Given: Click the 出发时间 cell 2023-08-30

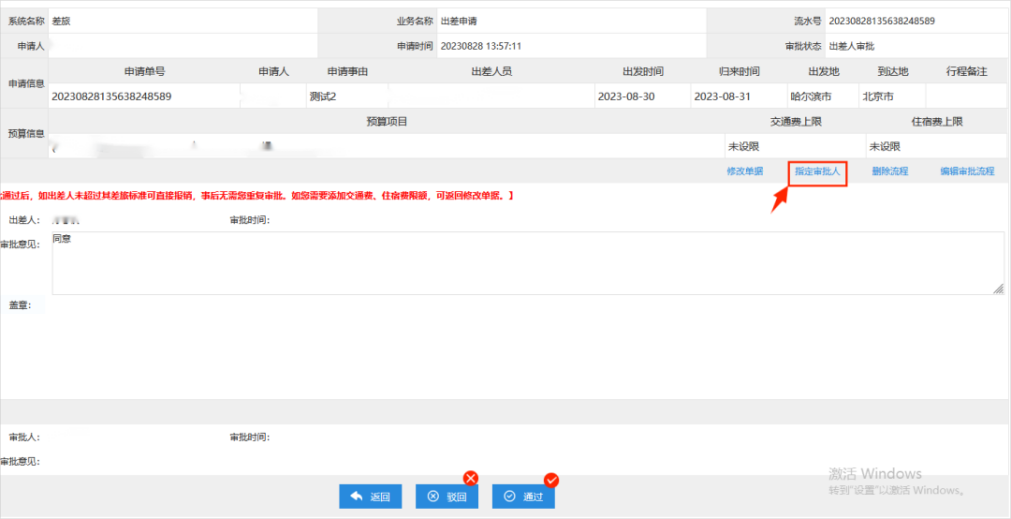Looking at the screenshot, I should point(626,97).
